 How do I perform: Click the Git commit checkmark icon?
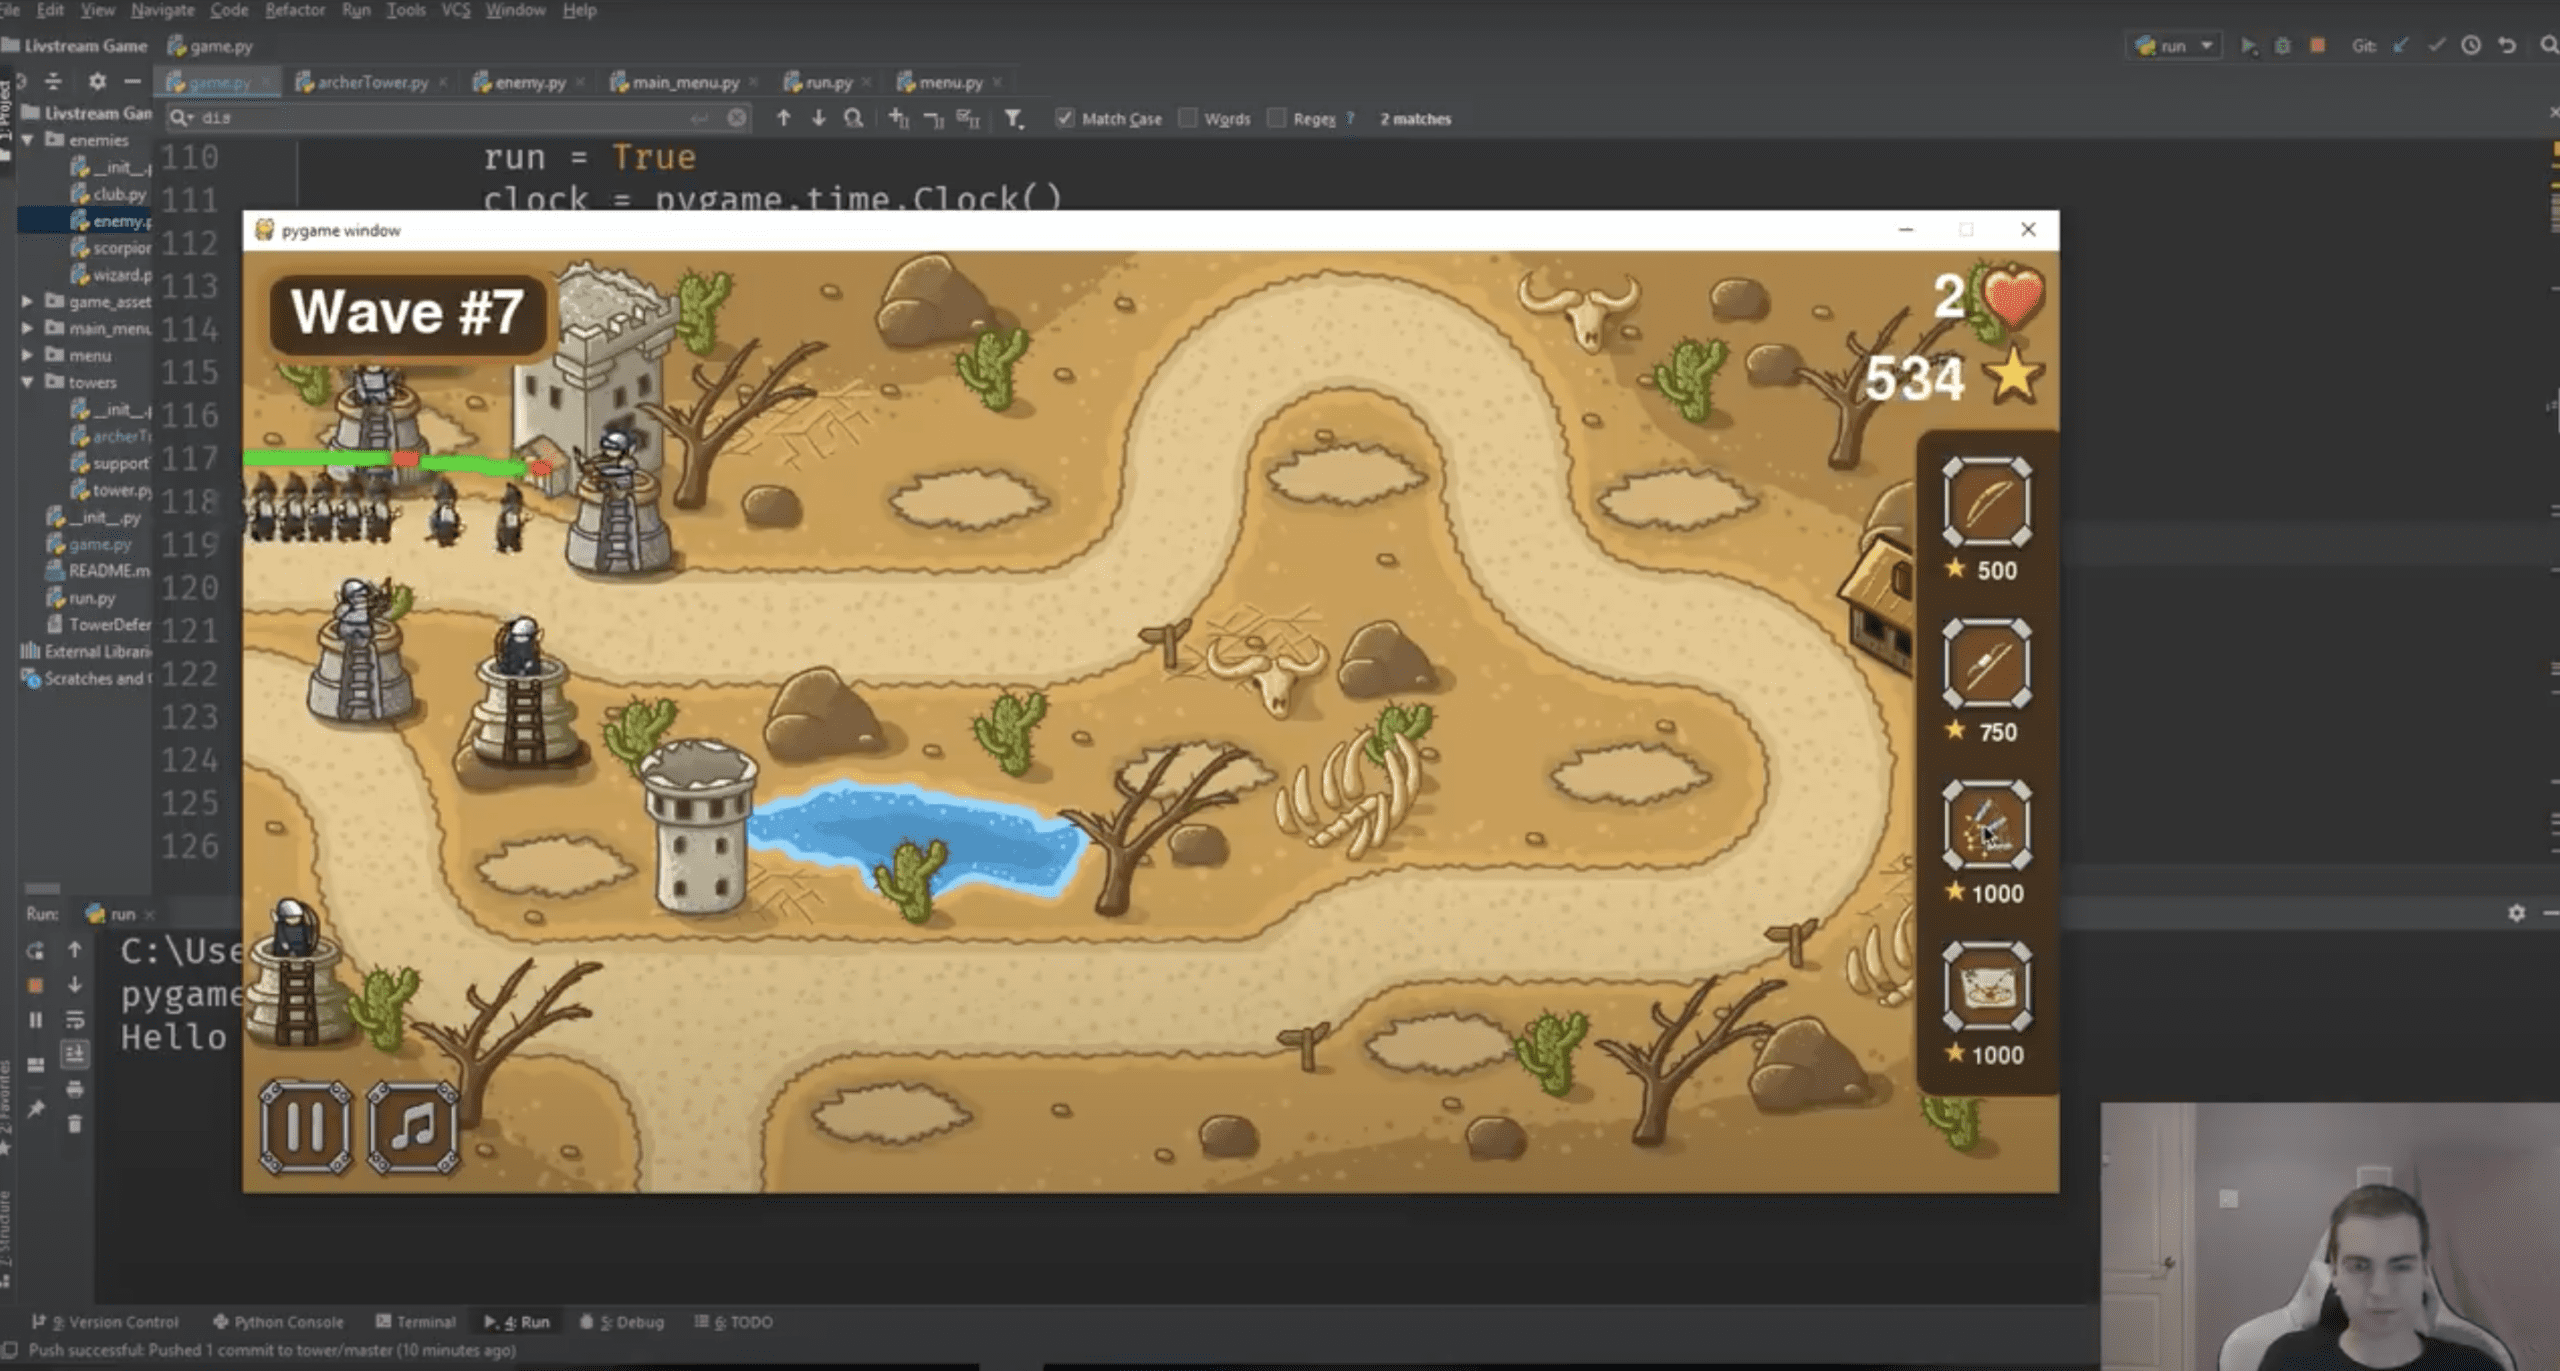pos(2437,46)
